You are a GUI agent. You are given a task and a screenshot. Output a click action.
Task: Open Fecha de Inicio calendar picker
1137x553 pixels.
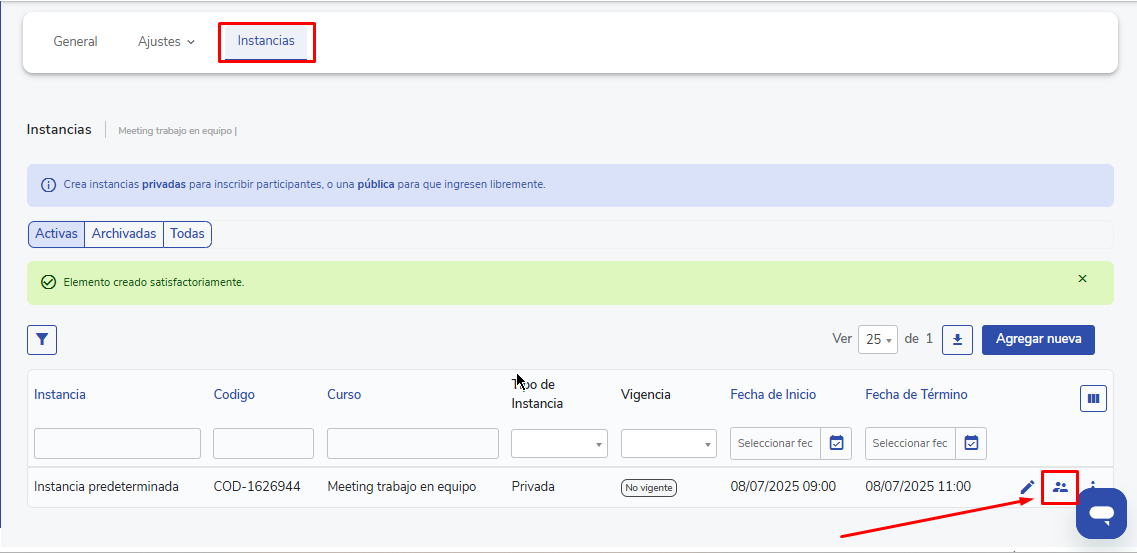(x=837, y=443)
